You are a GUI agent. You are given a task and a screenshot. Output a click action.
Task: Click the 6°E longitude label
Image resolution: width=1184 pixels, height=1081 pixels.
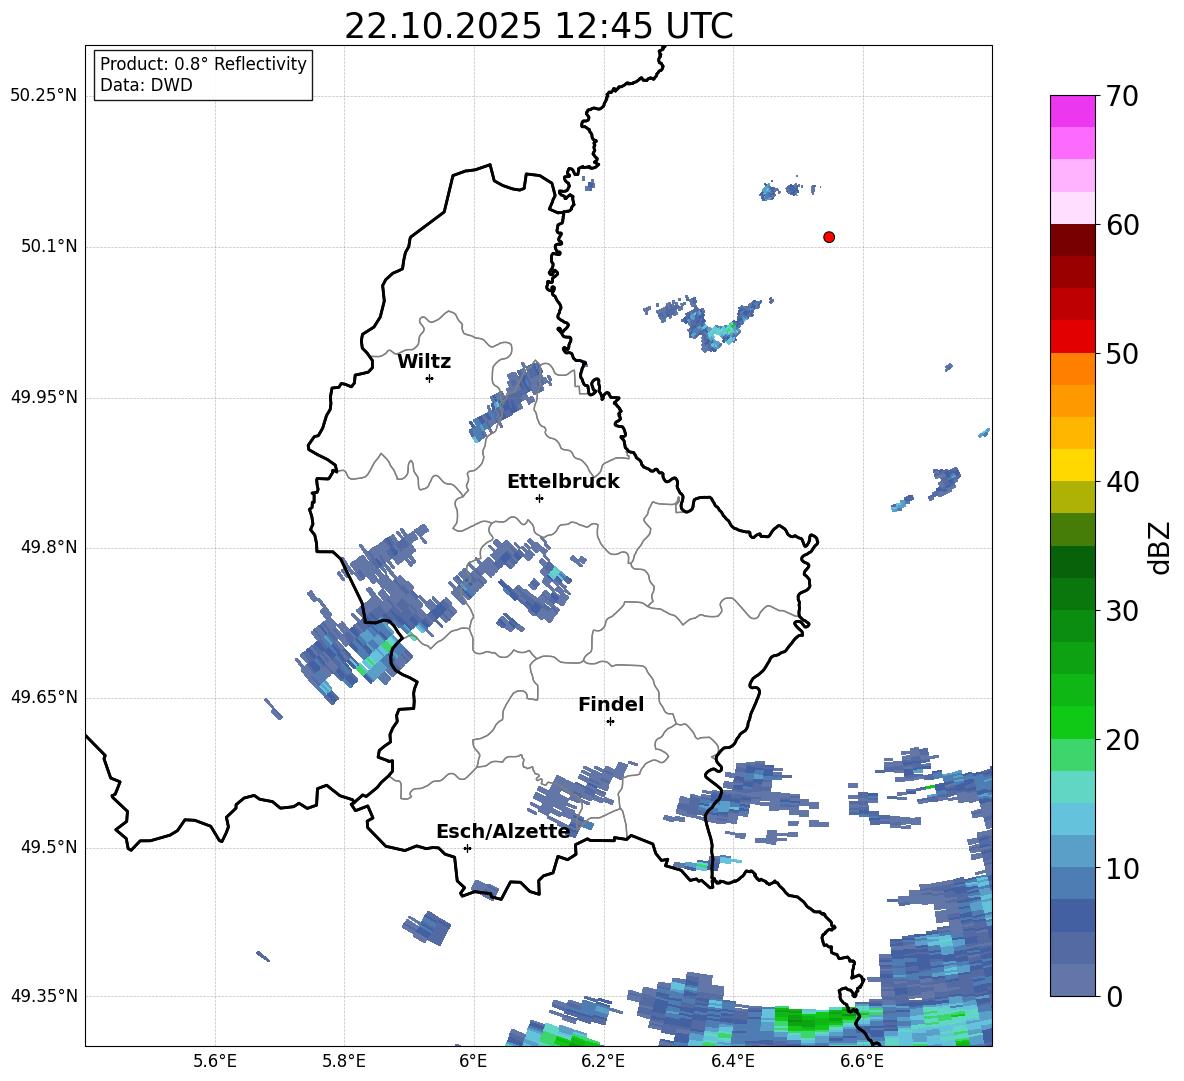473,1061
